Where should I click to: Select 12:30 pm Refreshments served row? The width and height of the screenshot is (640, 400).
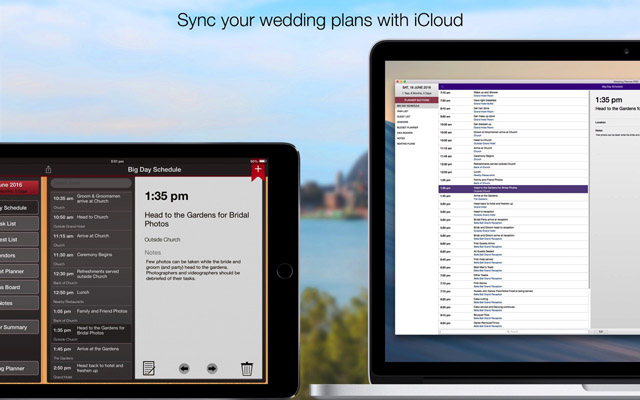[91, 276]
